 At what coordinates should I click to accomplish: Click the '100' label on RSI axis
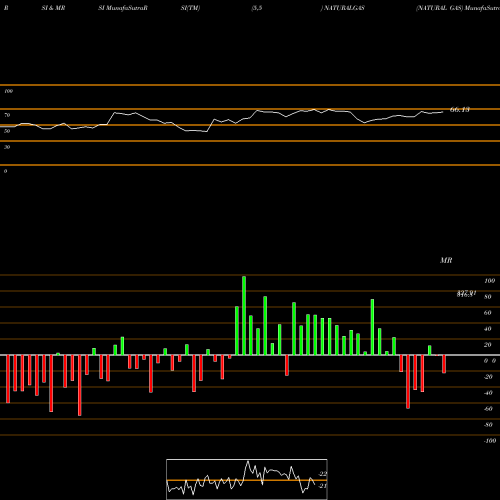tap(8, 91)
